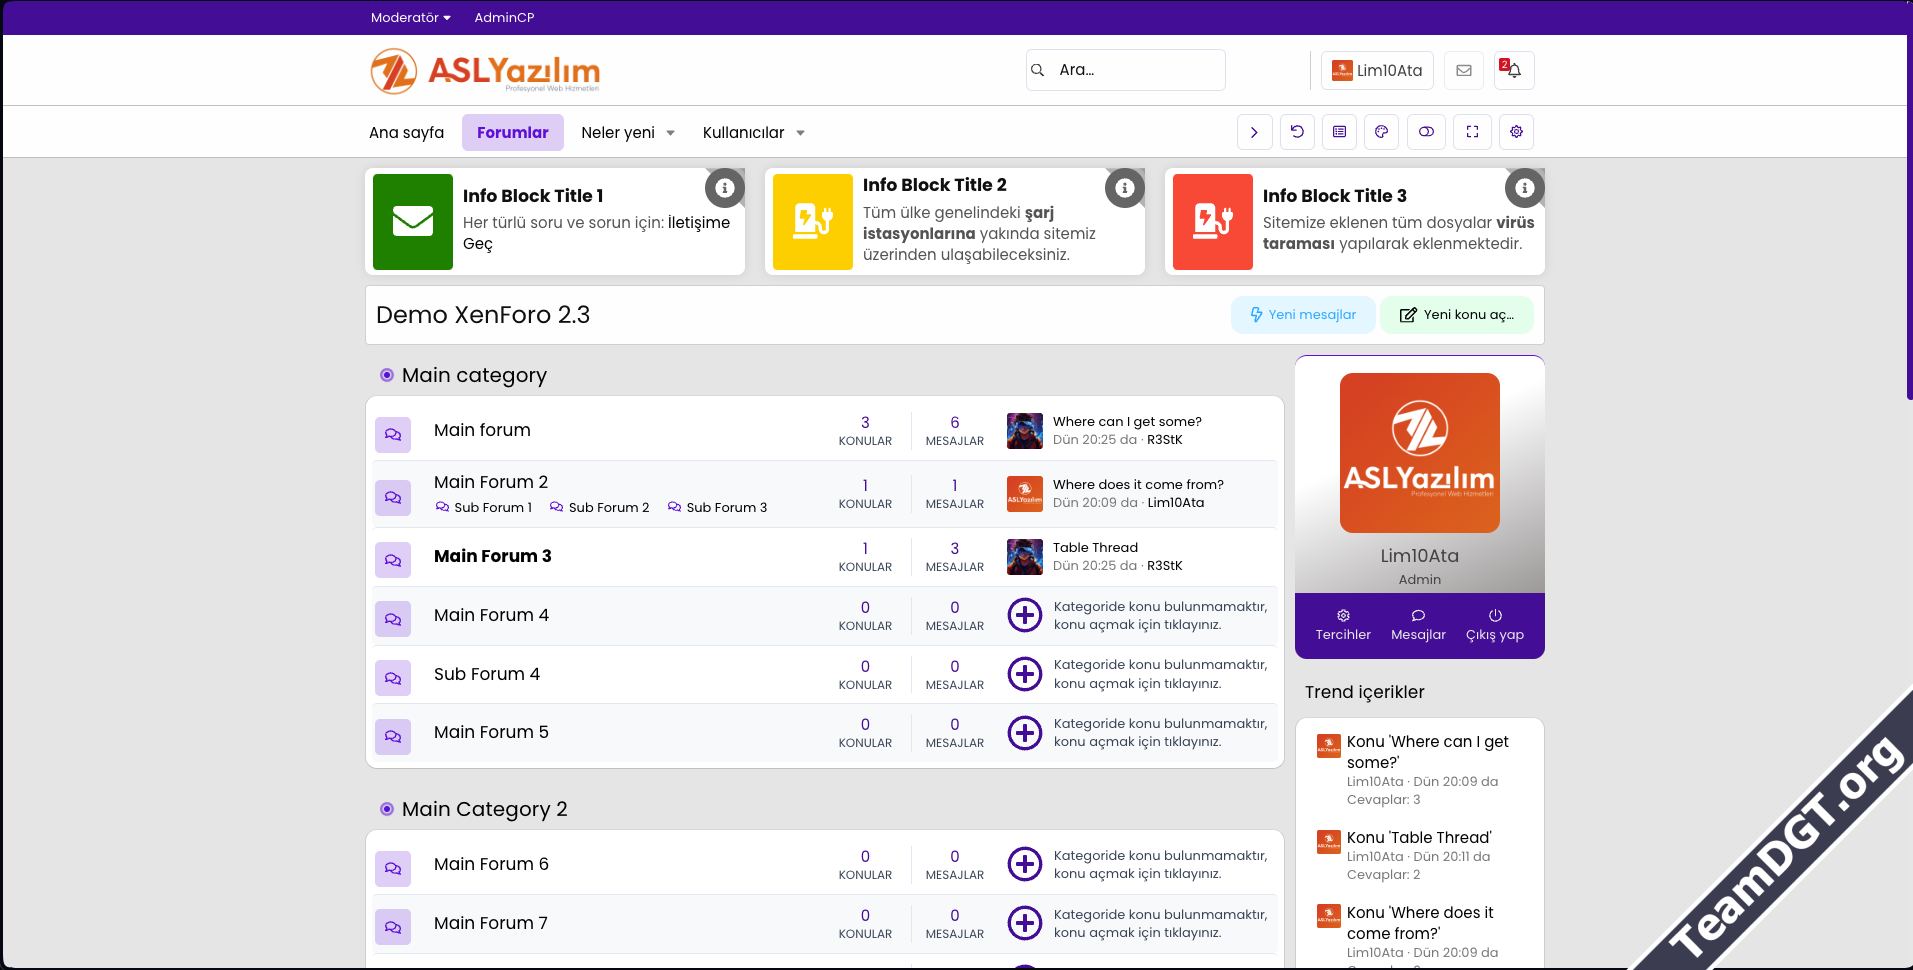Open the inbox envelope icon in header

1463,70
